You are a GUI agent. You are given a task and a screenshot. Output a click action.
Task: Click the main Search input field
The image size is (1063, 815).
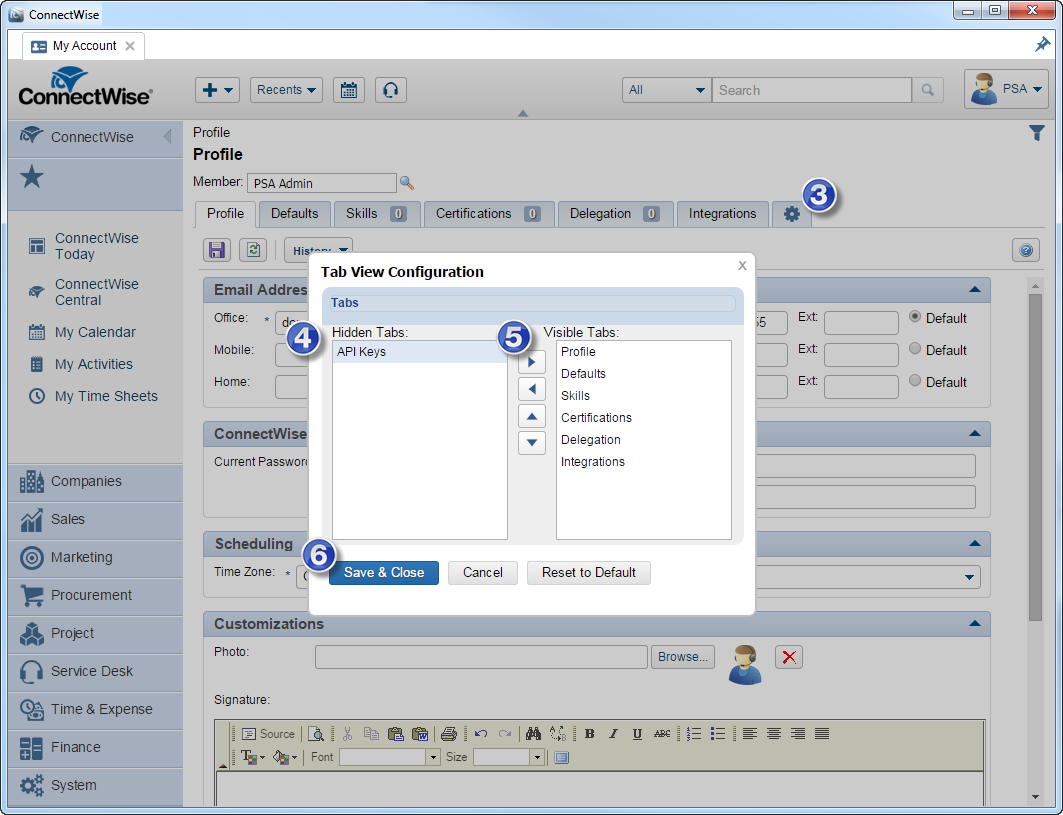click(811, 90)
